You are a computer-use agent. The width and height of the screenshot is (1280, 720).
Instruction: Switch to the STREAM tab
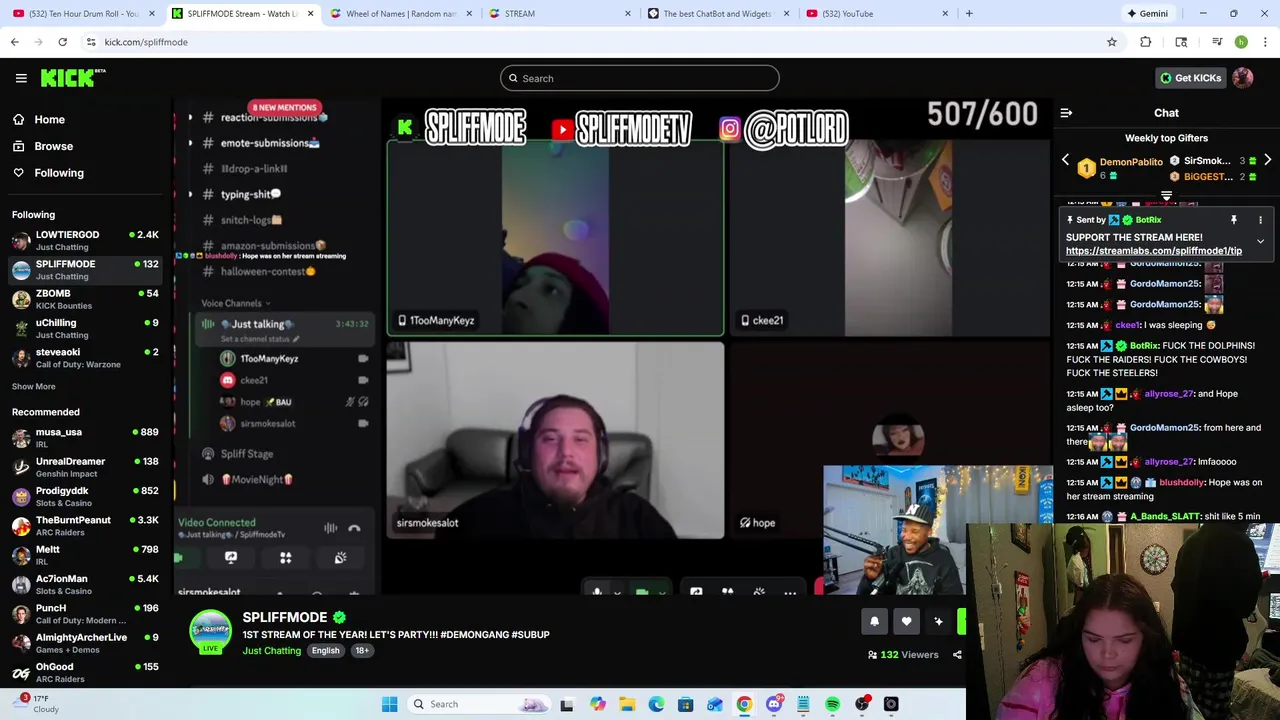(559, 14)
